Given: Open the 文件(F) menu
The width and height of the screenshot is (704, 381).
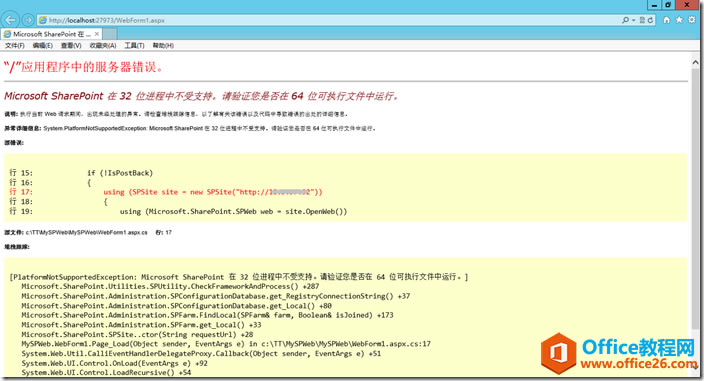Looking at the screenshot, I should pyautogui.click(x=15, y=45).
